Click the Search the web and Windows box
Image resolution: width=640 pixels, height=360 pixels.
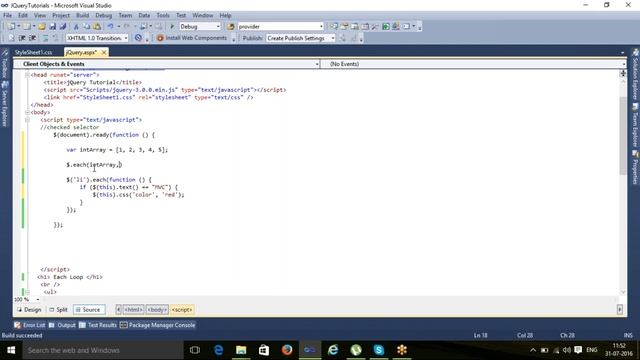point(102,350)
